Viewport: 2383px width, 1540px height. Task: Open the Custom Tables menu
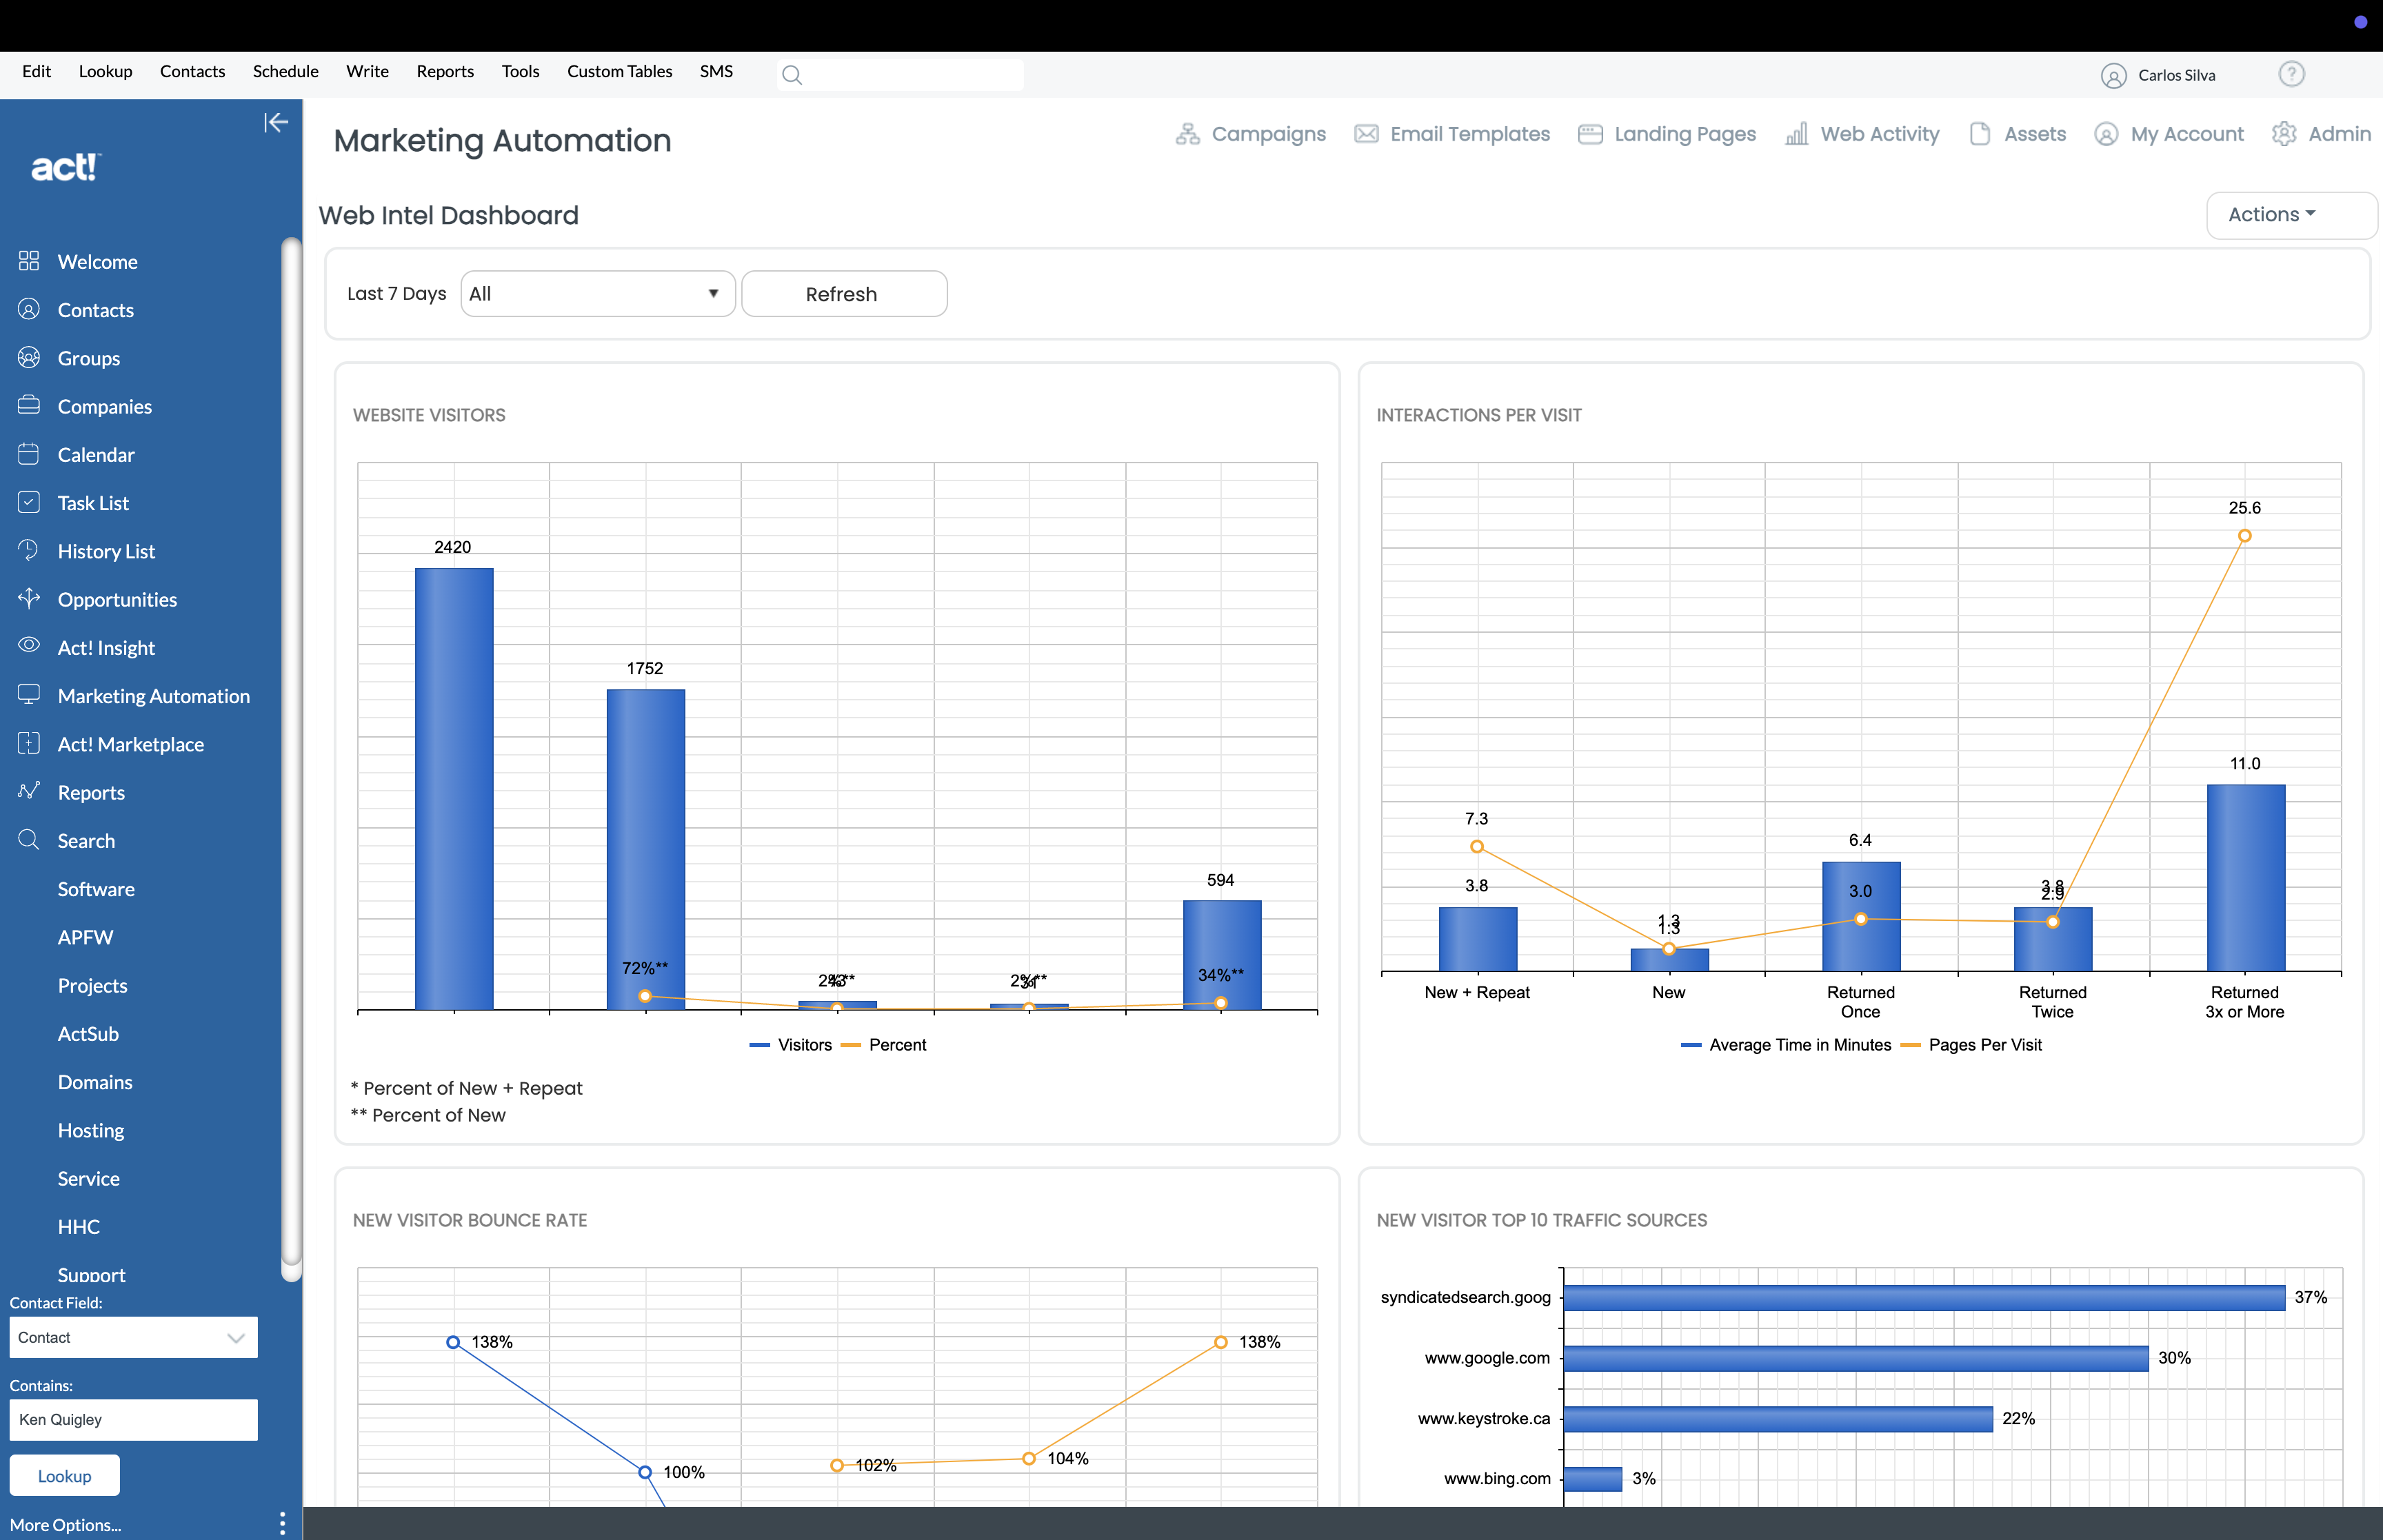[x=619, y=71]
